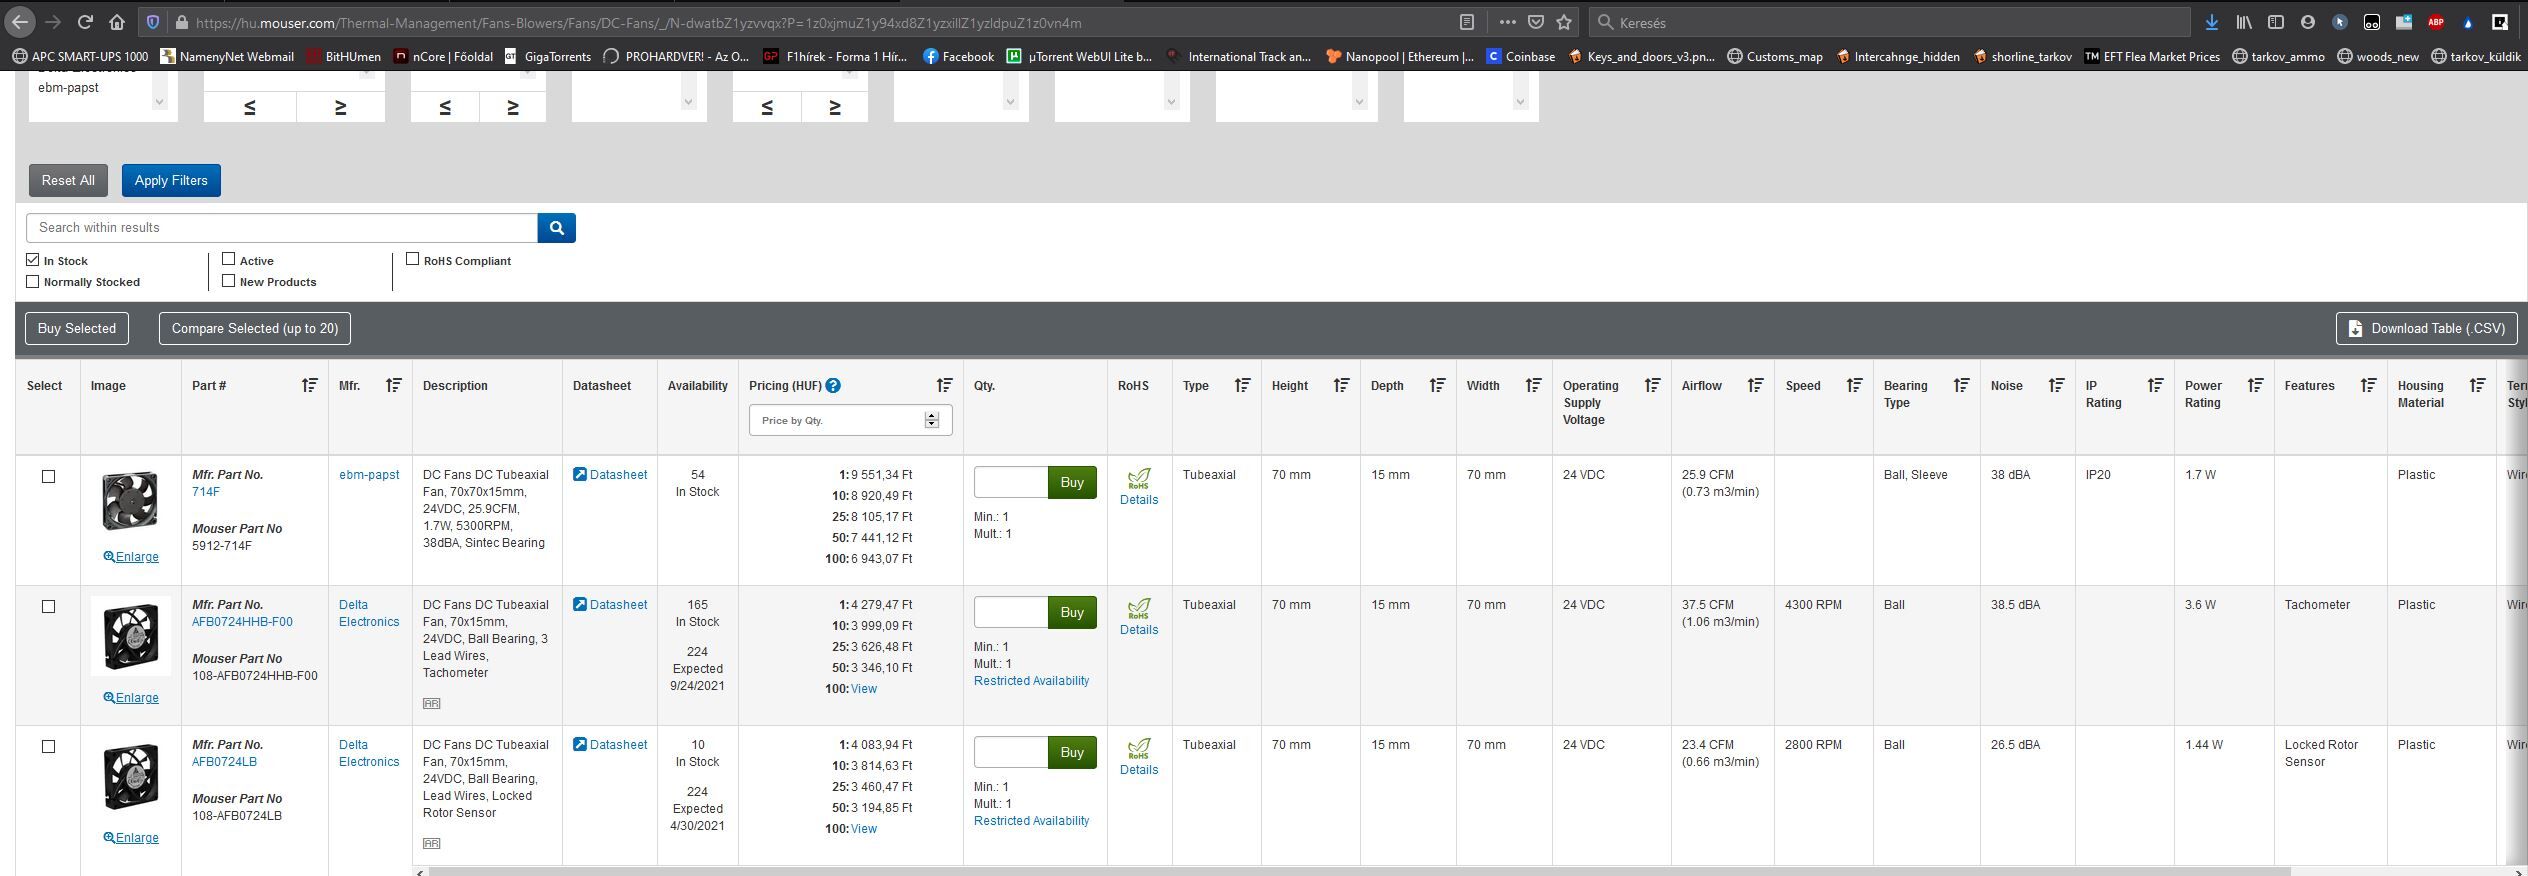Open Datasheet for AFB0724HHB-F00
The width and height of the screenshot is (2528, 876).
610,604
